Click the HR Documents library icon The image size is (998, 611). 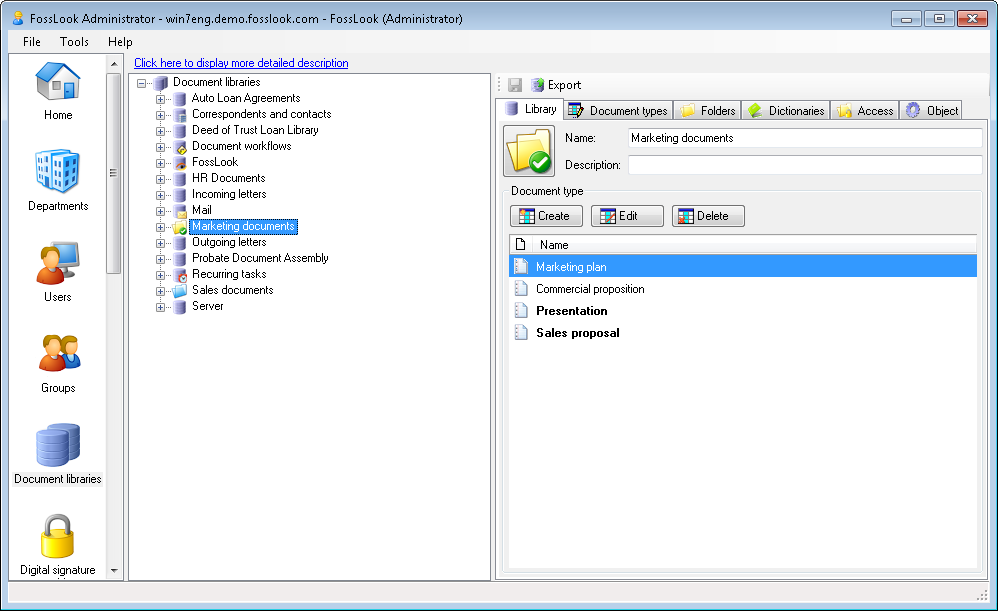coord(180,179)
